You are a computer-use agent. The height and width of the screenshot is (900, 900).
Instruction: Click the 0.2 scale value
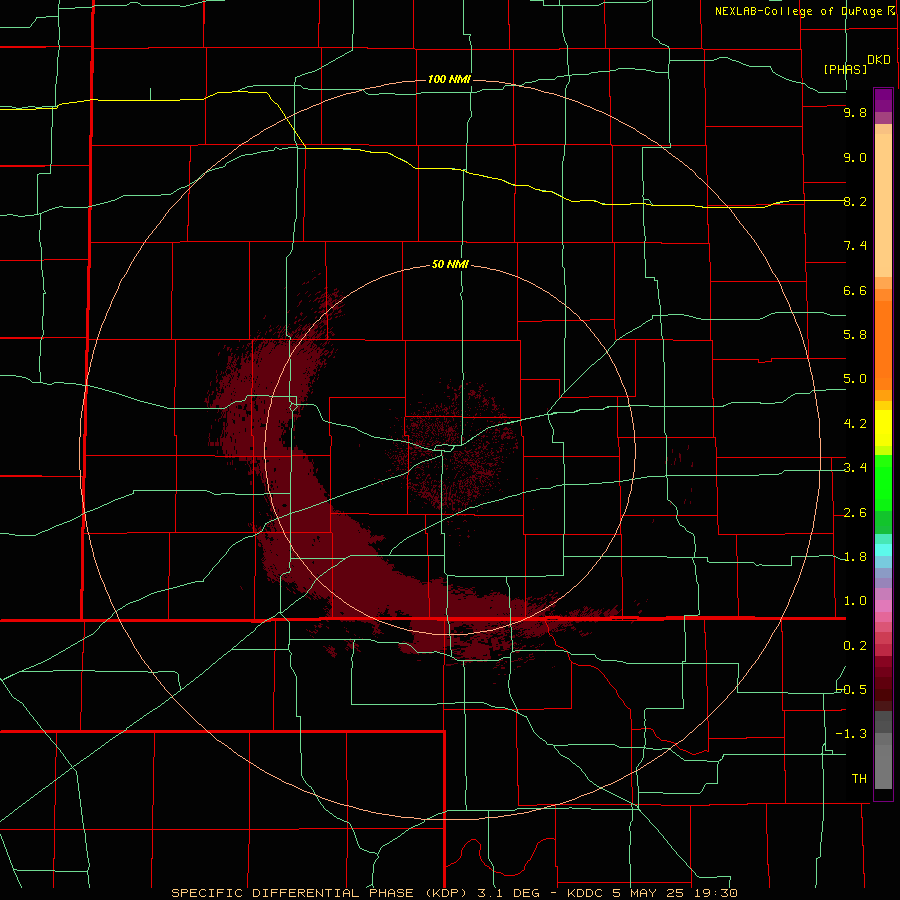tap(855, 646)
